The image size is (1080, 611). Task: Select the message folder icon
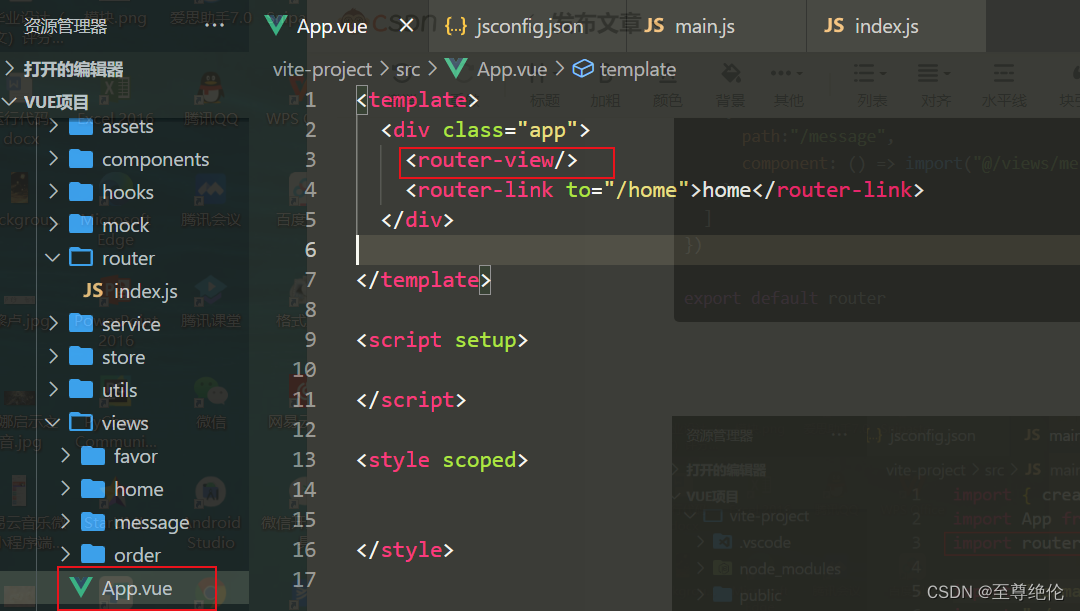click(x=93, y=521)
